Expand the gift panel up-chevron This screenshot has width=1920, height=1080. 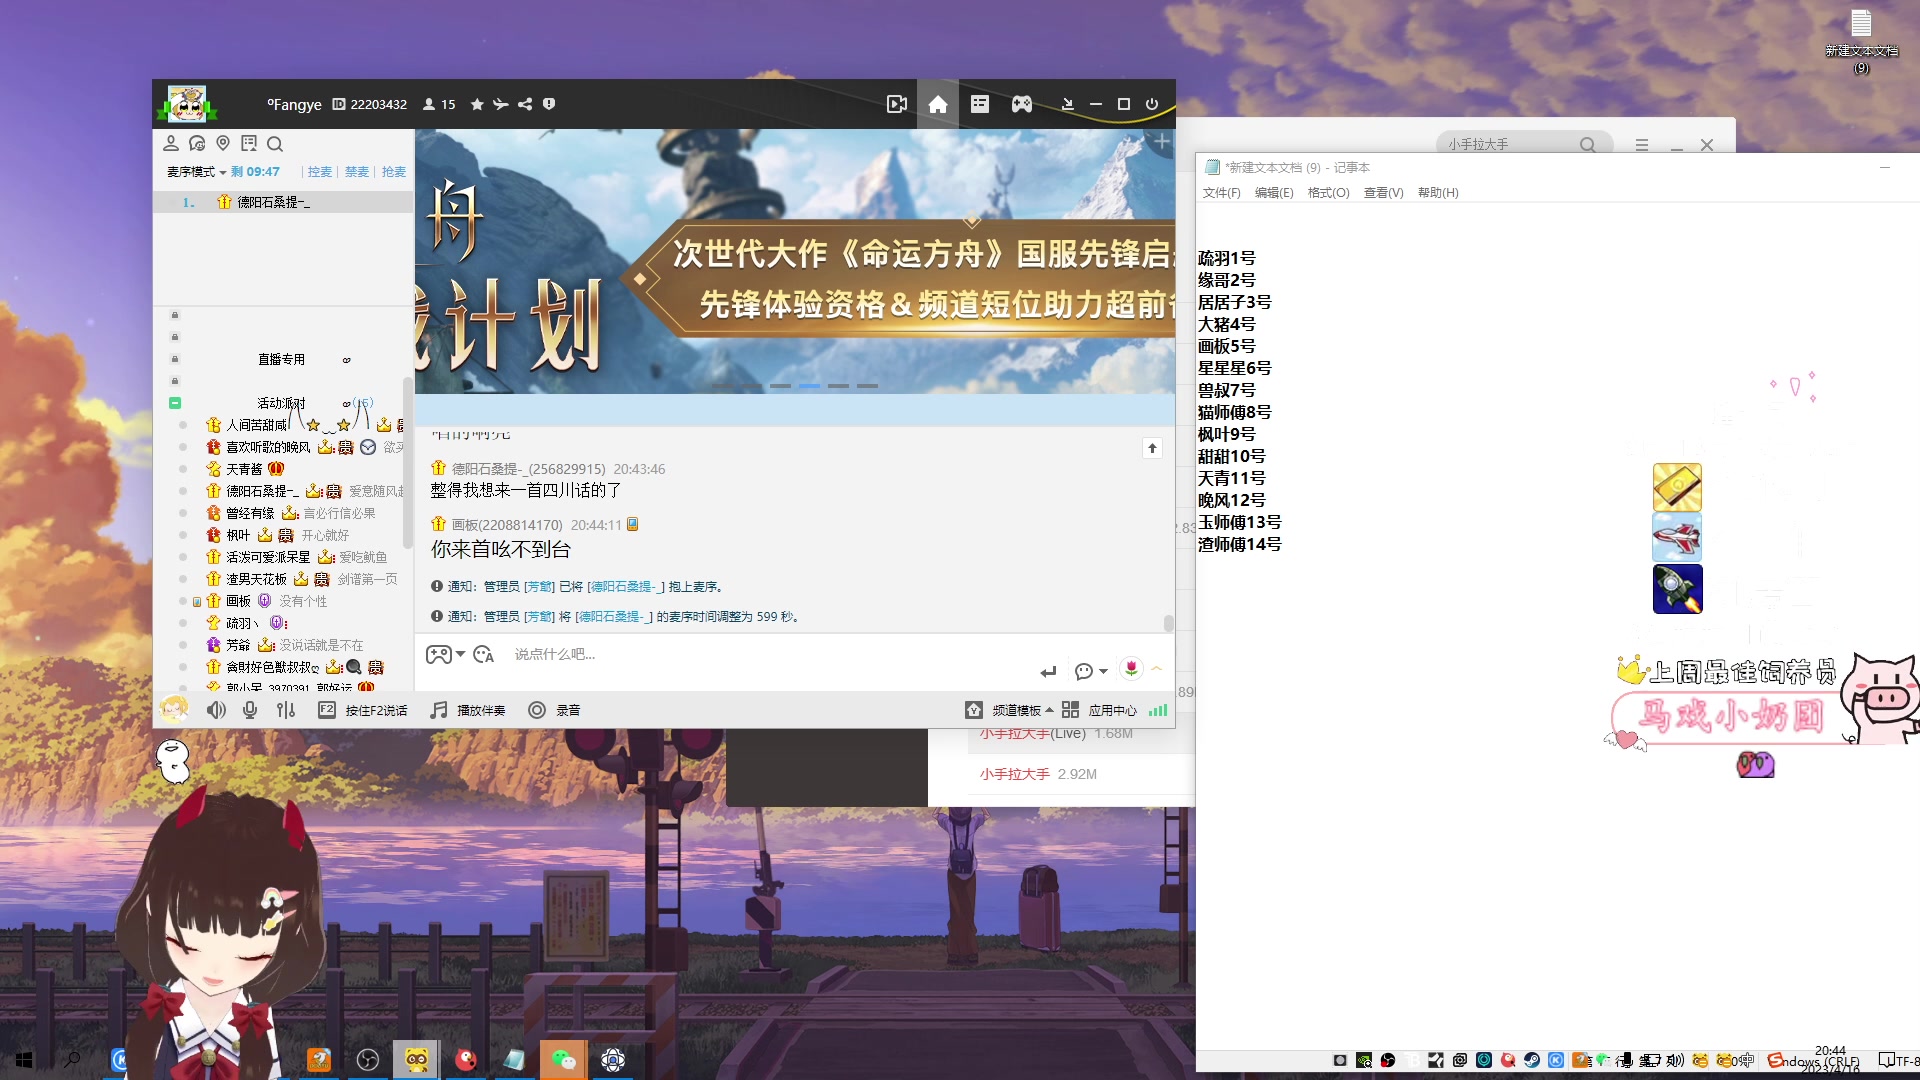1157,668
